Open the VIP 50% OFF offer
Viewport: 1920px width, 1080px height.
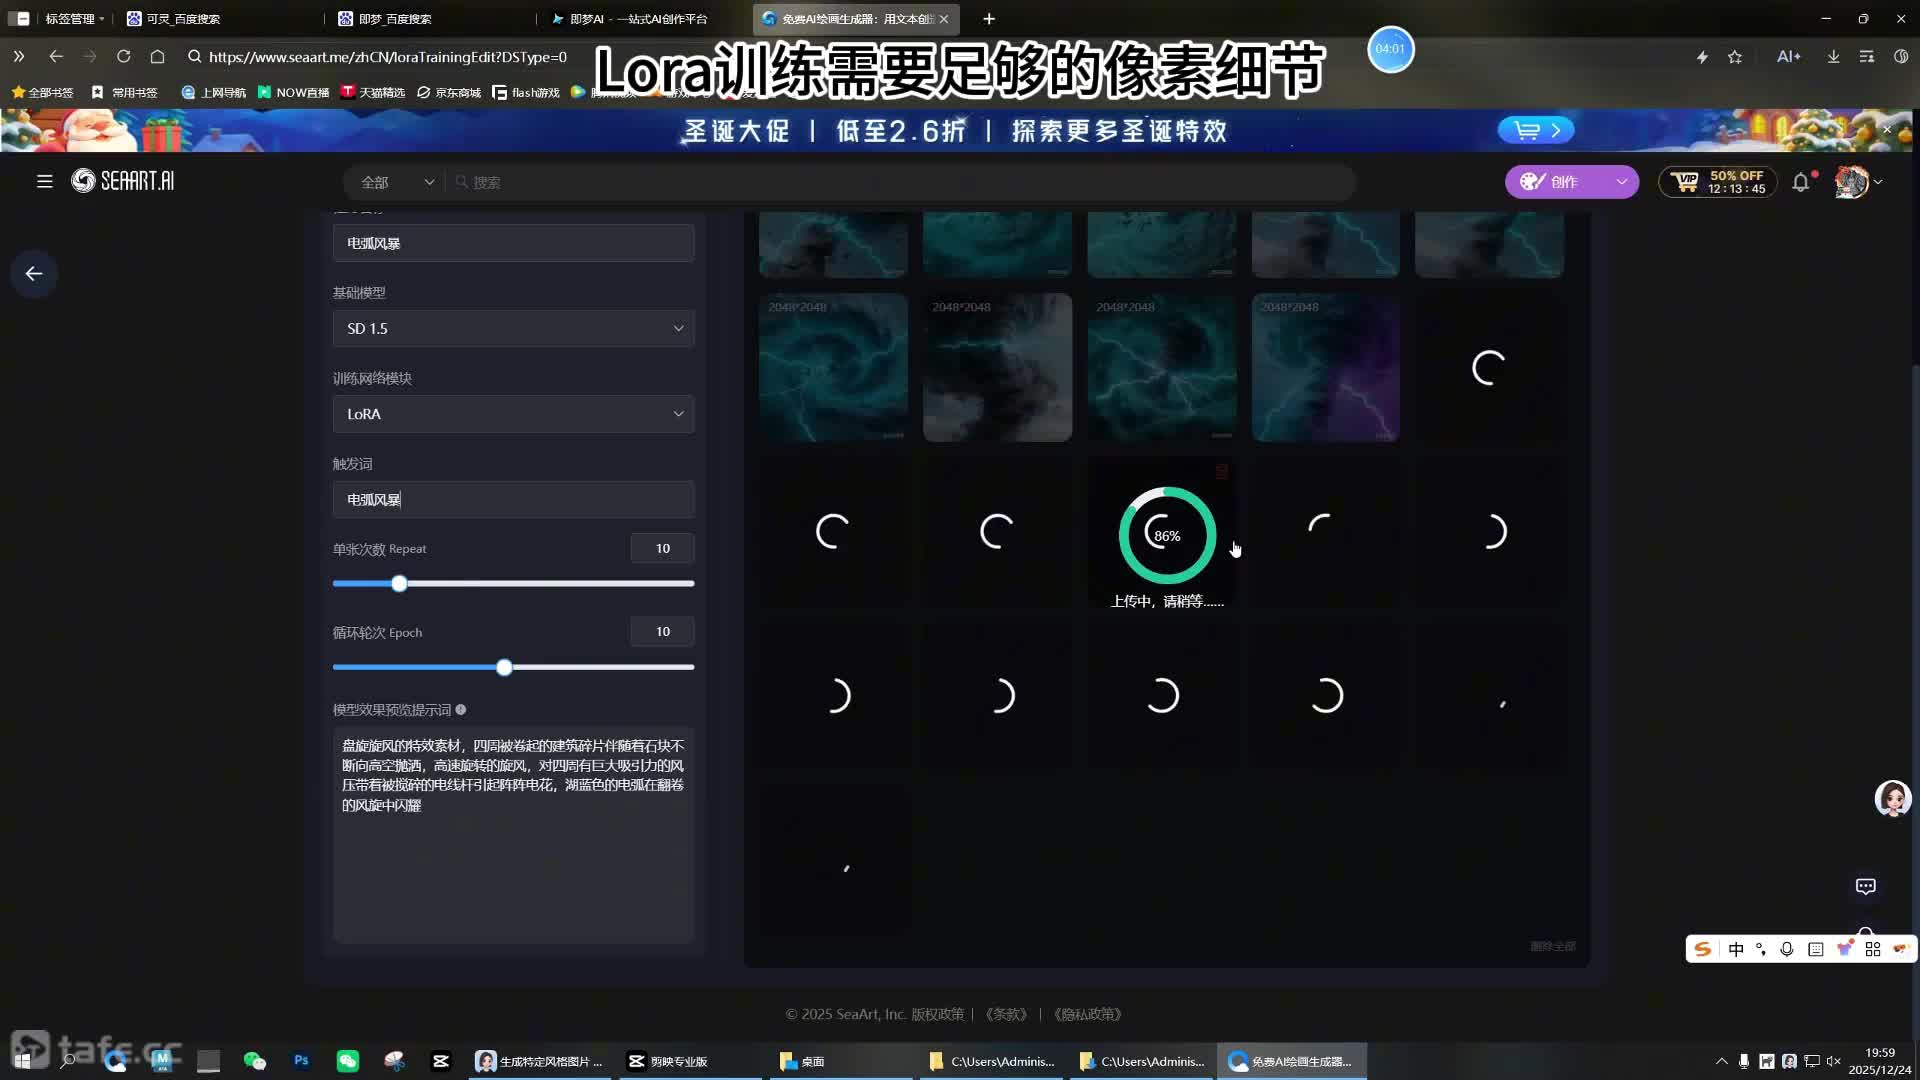(x=1717, y=182)
